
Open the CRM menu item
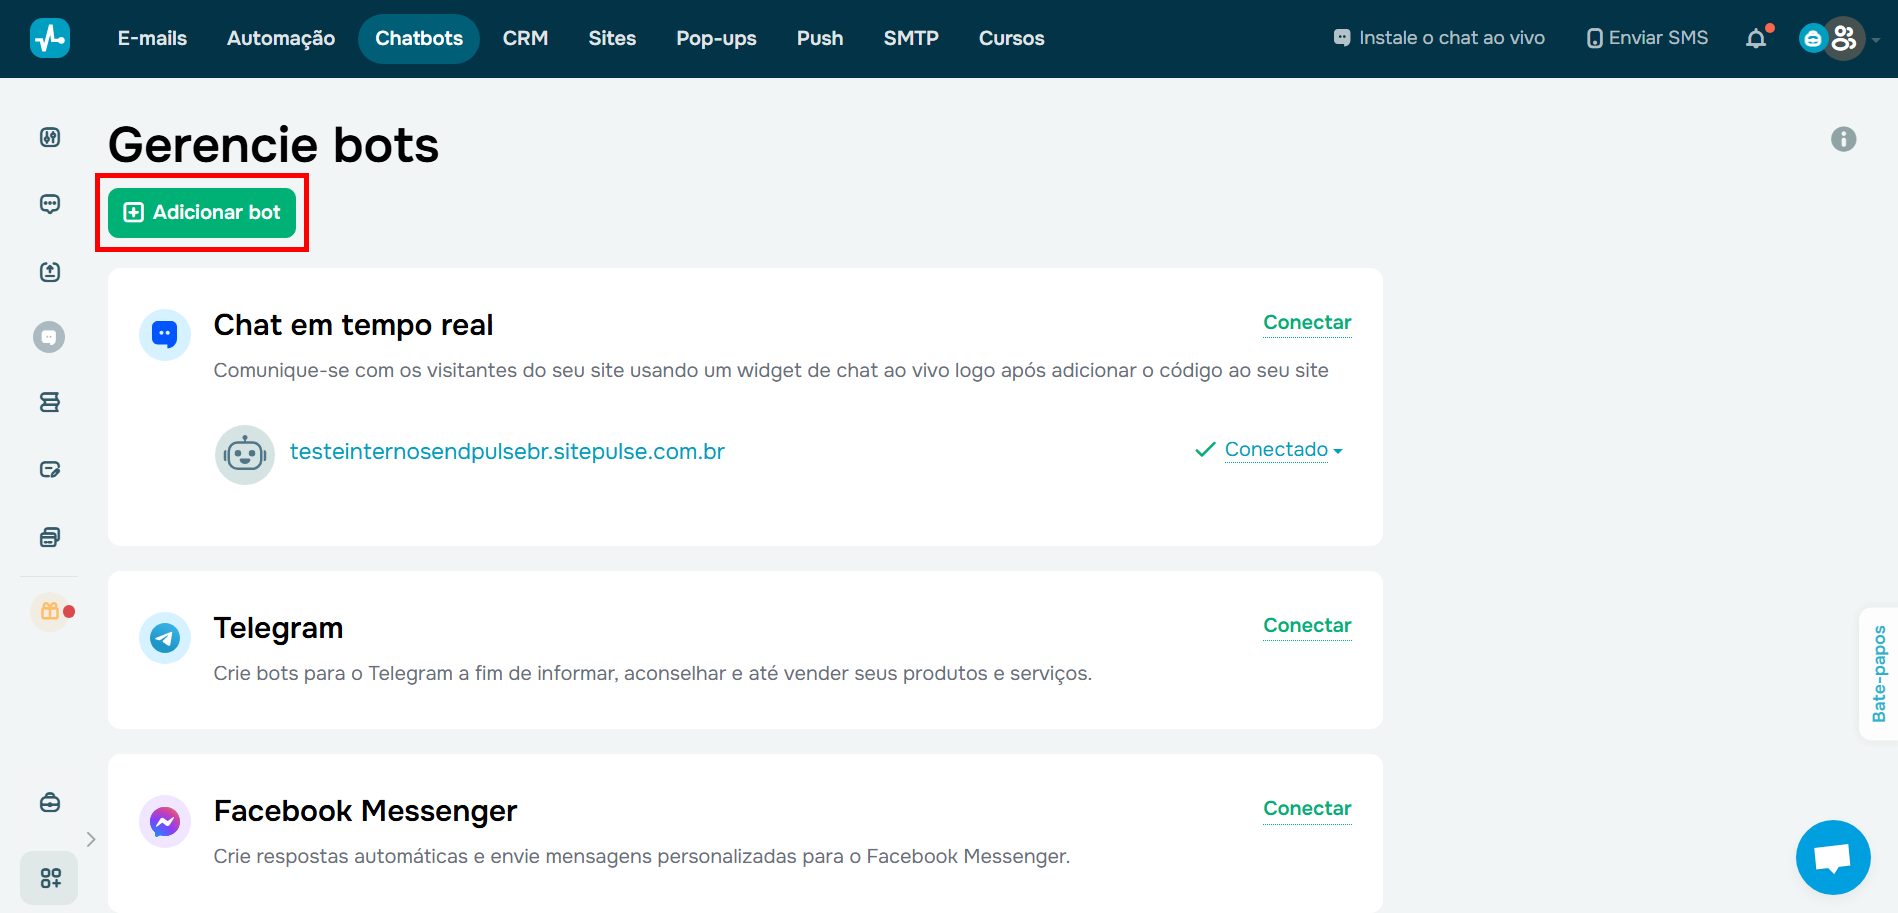(525, 38)
